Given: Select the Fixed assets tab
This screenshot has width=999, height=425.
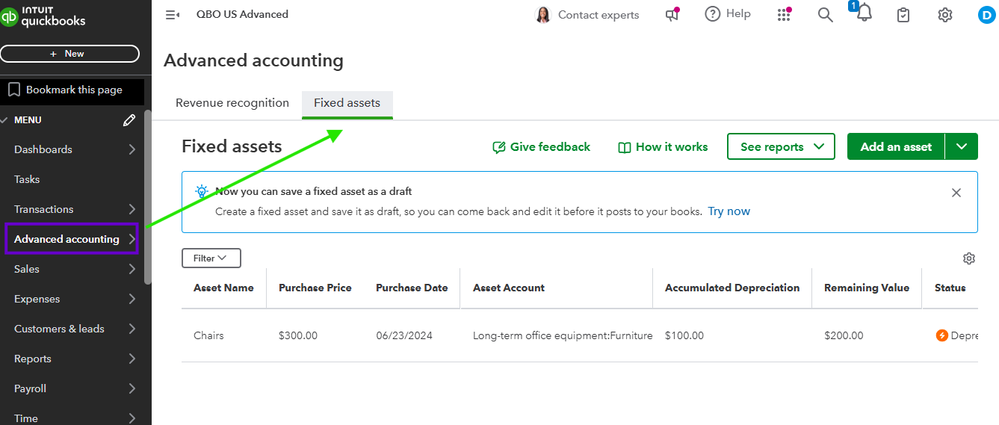Looking at the screenshot, I should (347, 103).
